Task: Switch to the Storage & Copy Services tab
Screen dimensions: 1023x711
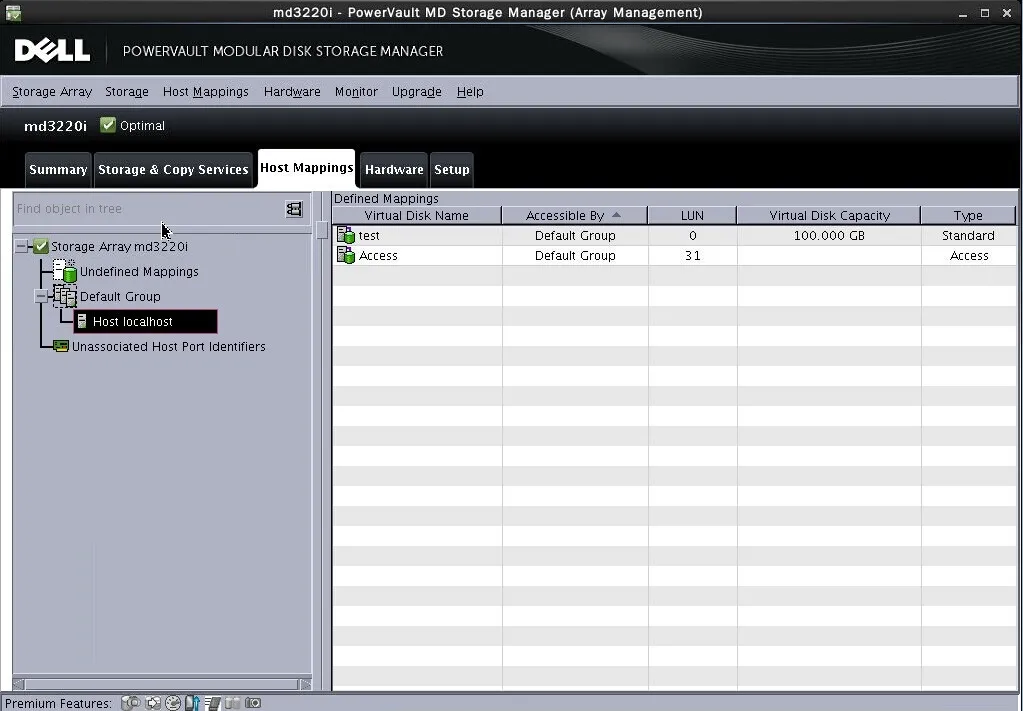Action: (173, 170)
